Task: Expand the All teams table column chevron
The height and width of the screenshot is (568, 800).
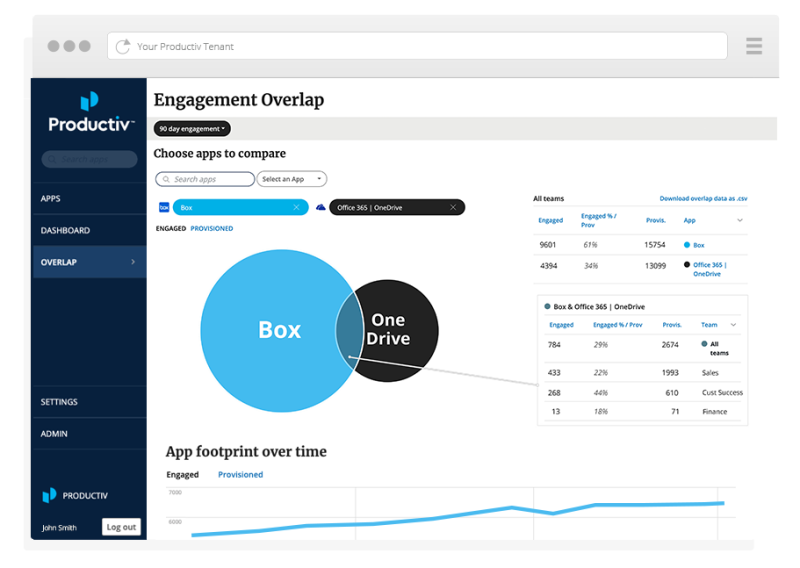Action: click(x=740, y=220)
